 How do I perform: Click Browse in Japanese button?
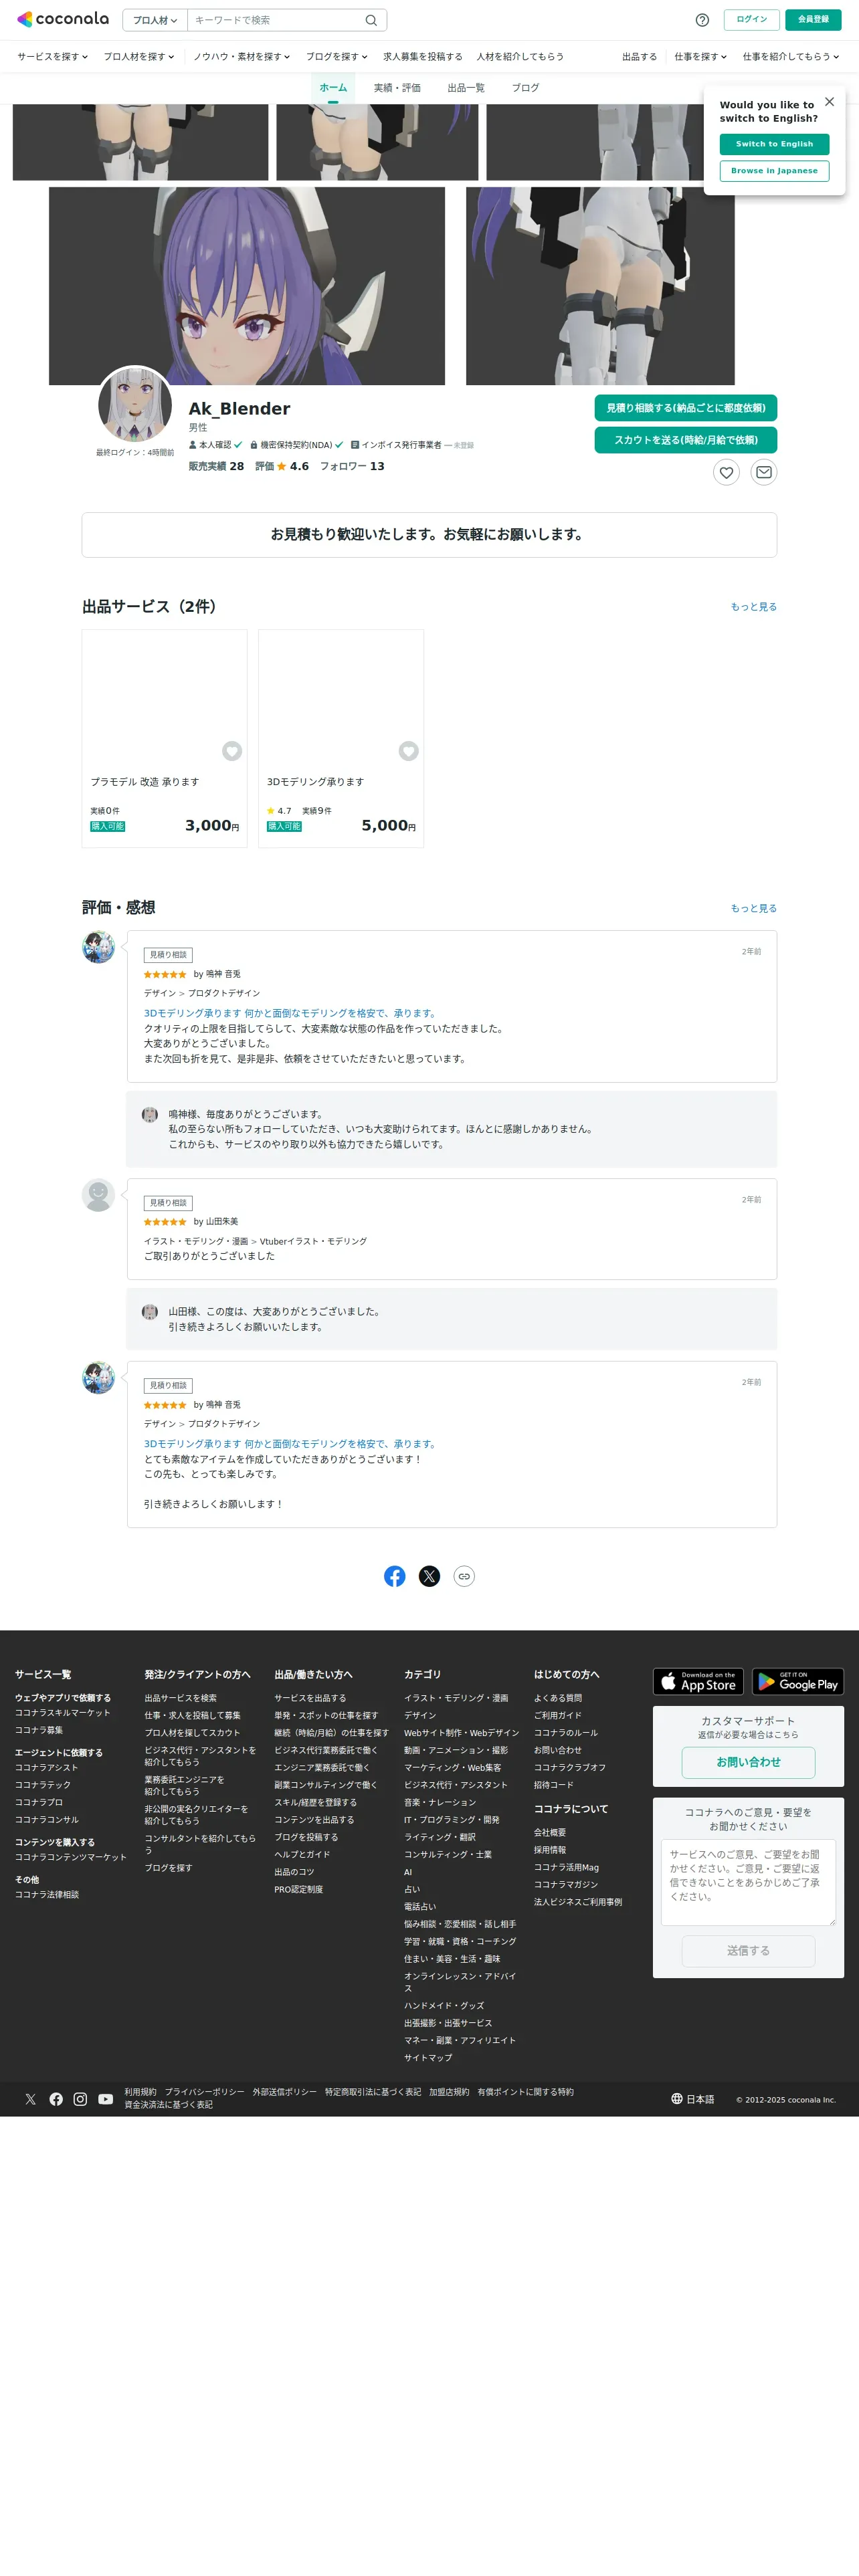point(774,171)
